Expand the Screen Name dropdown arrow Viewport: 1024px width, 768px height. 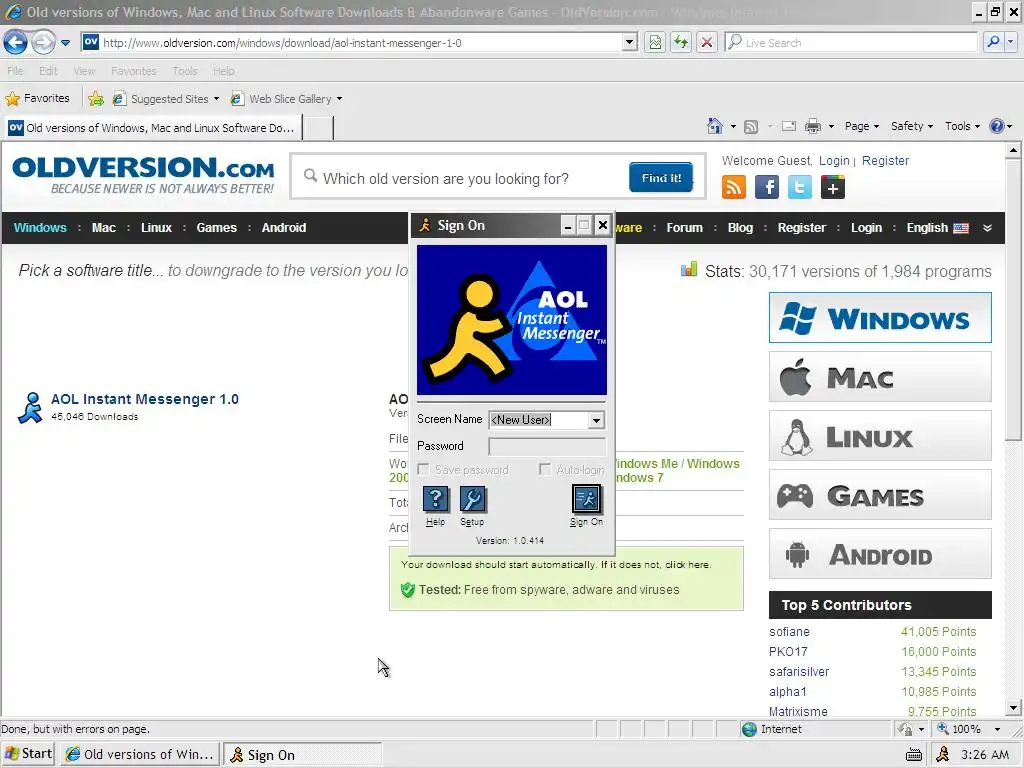[x=596, y=421]
